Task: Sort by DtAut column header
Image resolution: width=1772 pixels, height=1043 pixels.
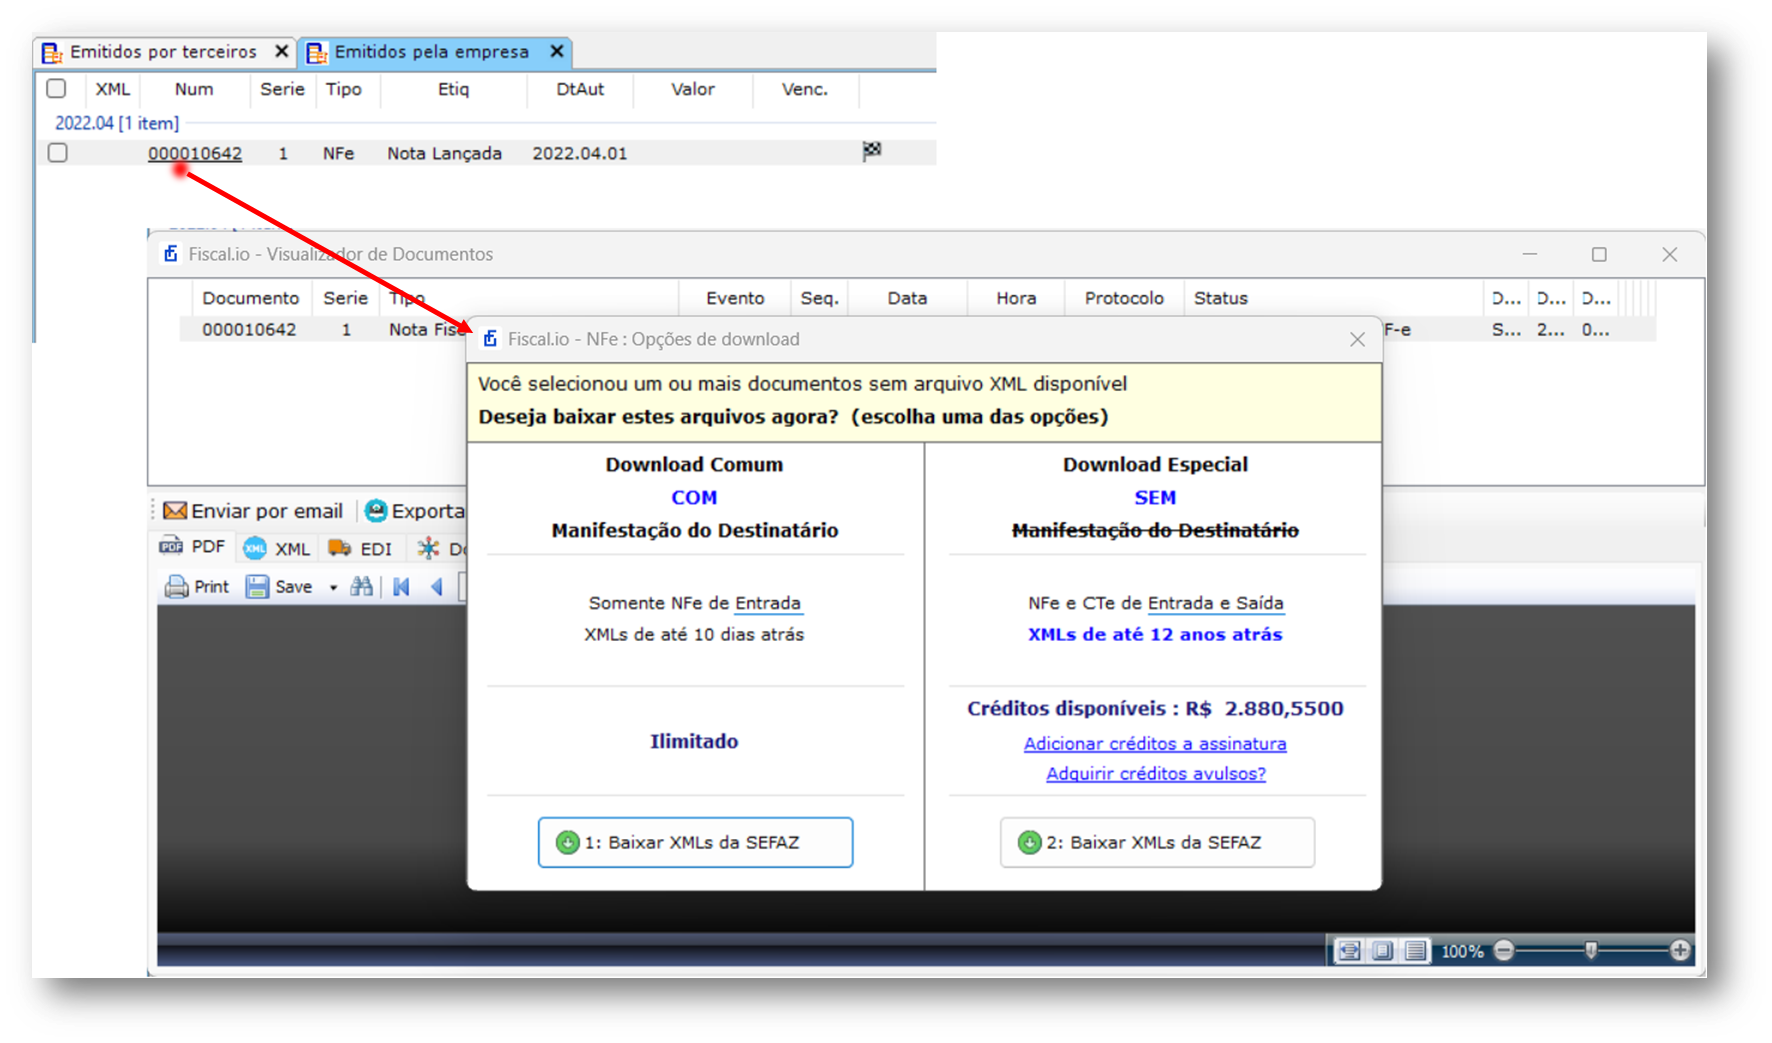Action: [580, 89]
